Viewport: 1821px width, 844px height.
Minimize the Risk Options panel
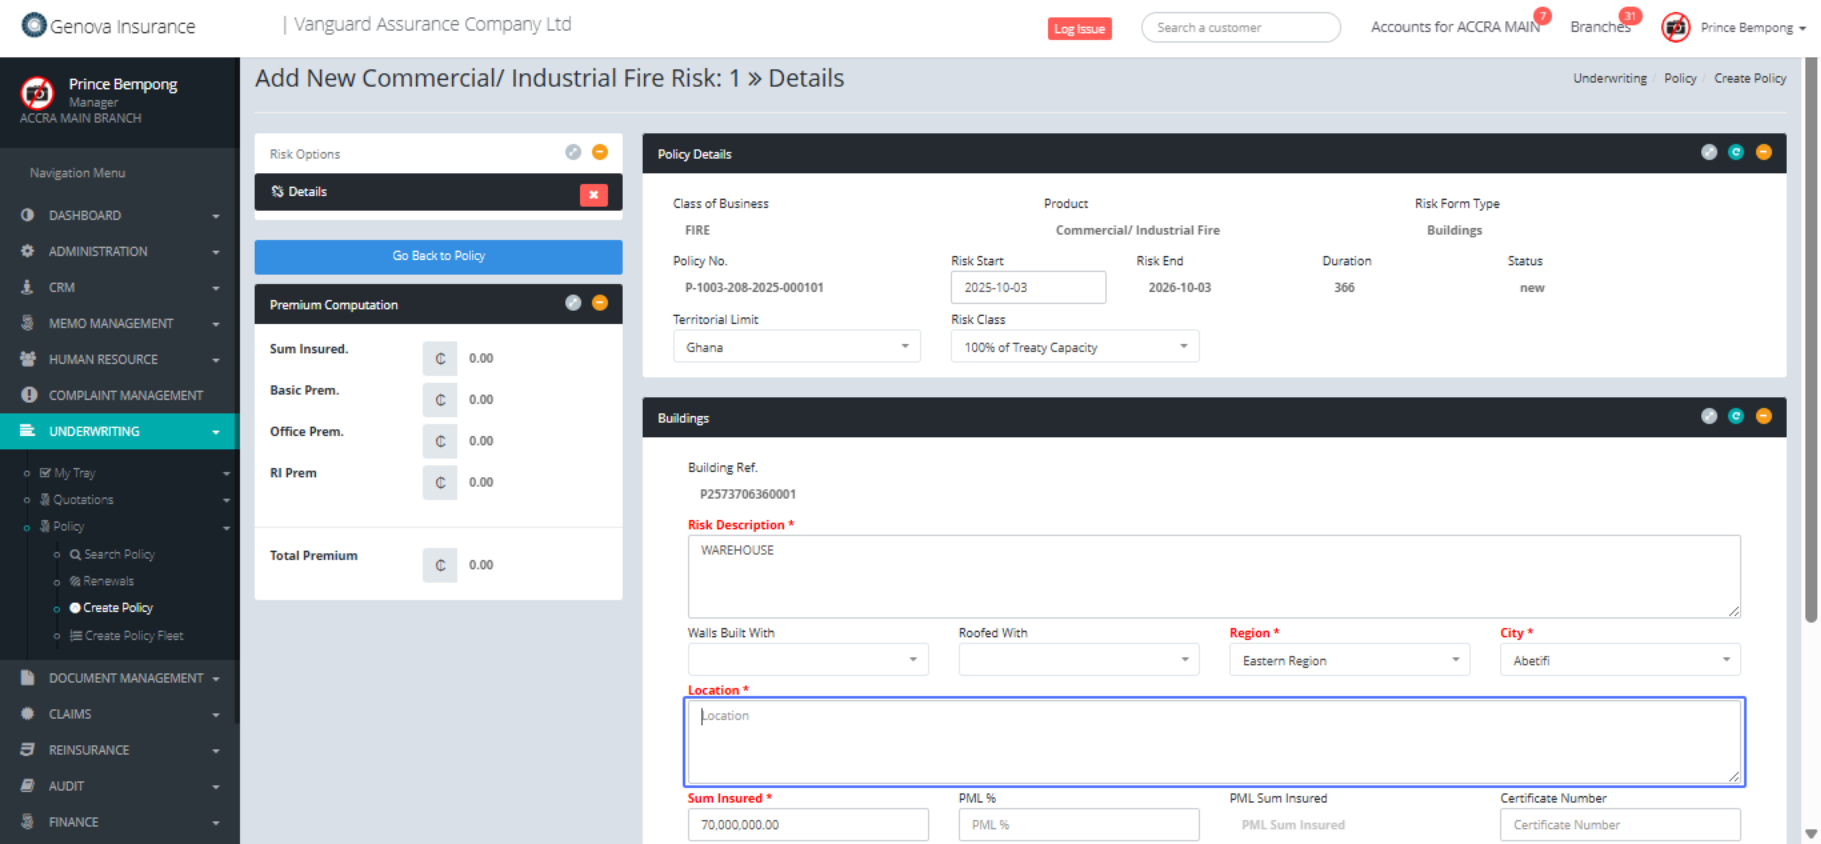pos(600,152)
